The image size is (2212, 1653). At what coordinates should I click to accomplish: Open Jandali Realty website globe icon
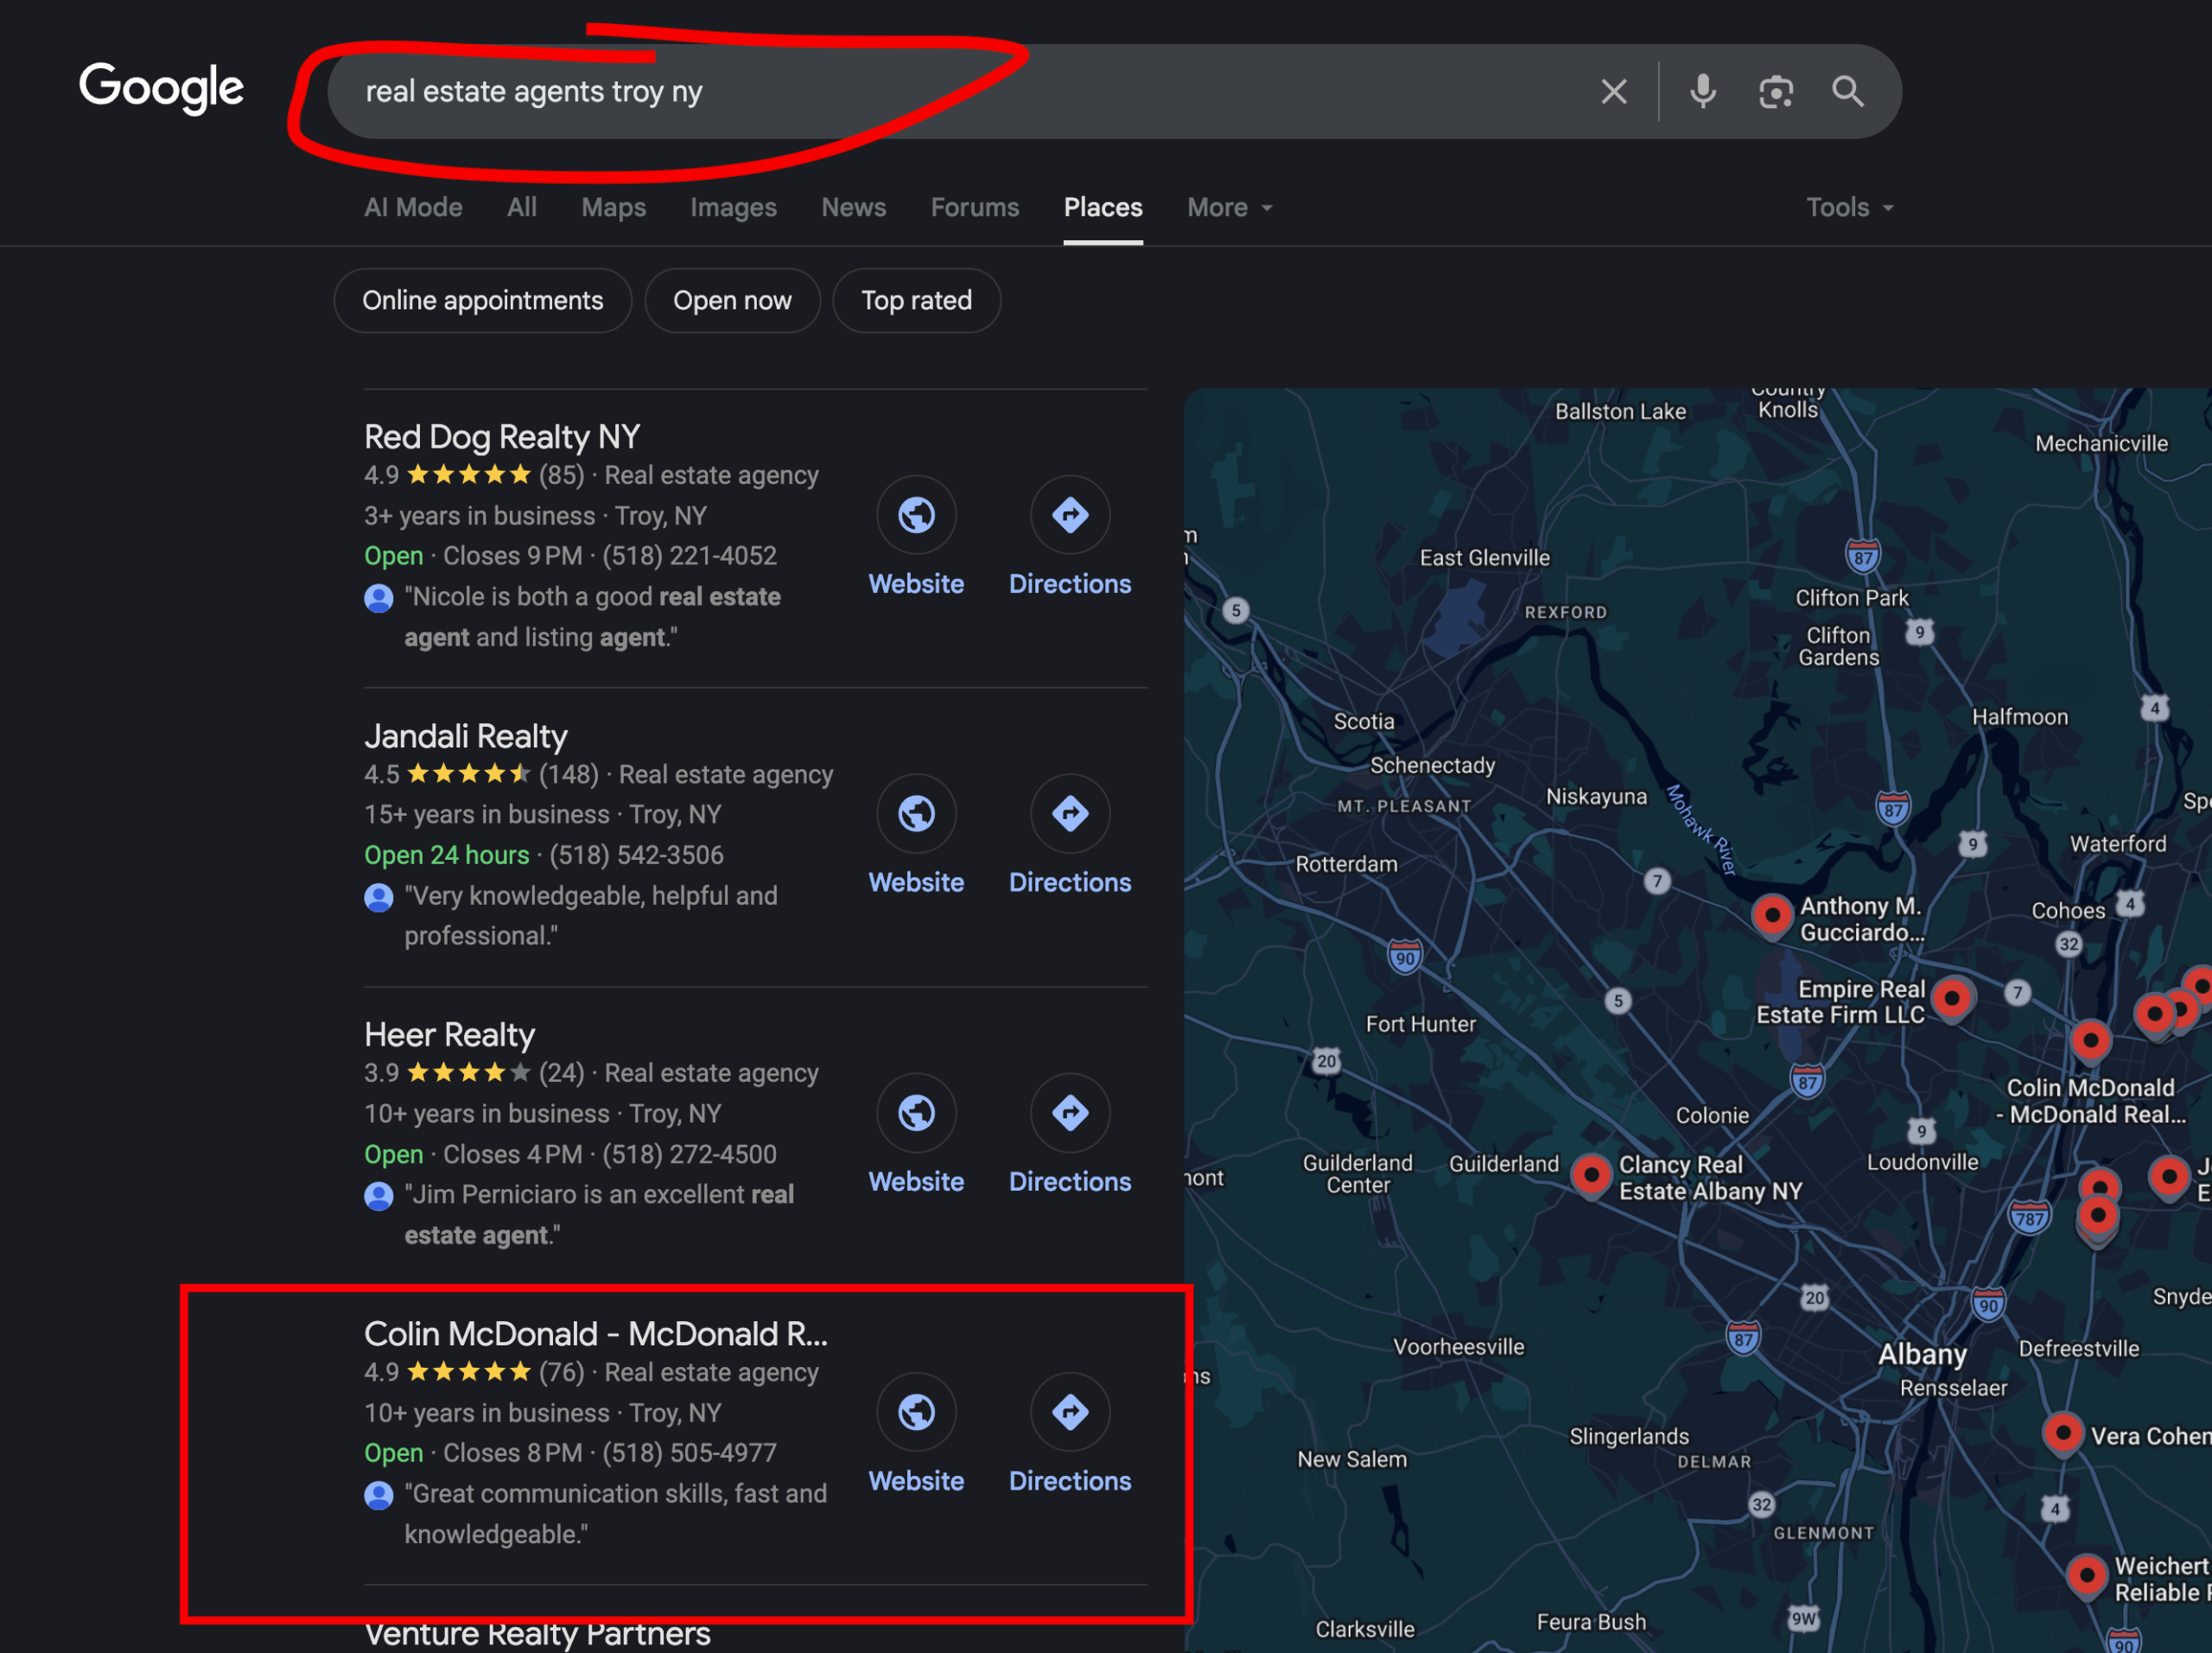point(916,813)
